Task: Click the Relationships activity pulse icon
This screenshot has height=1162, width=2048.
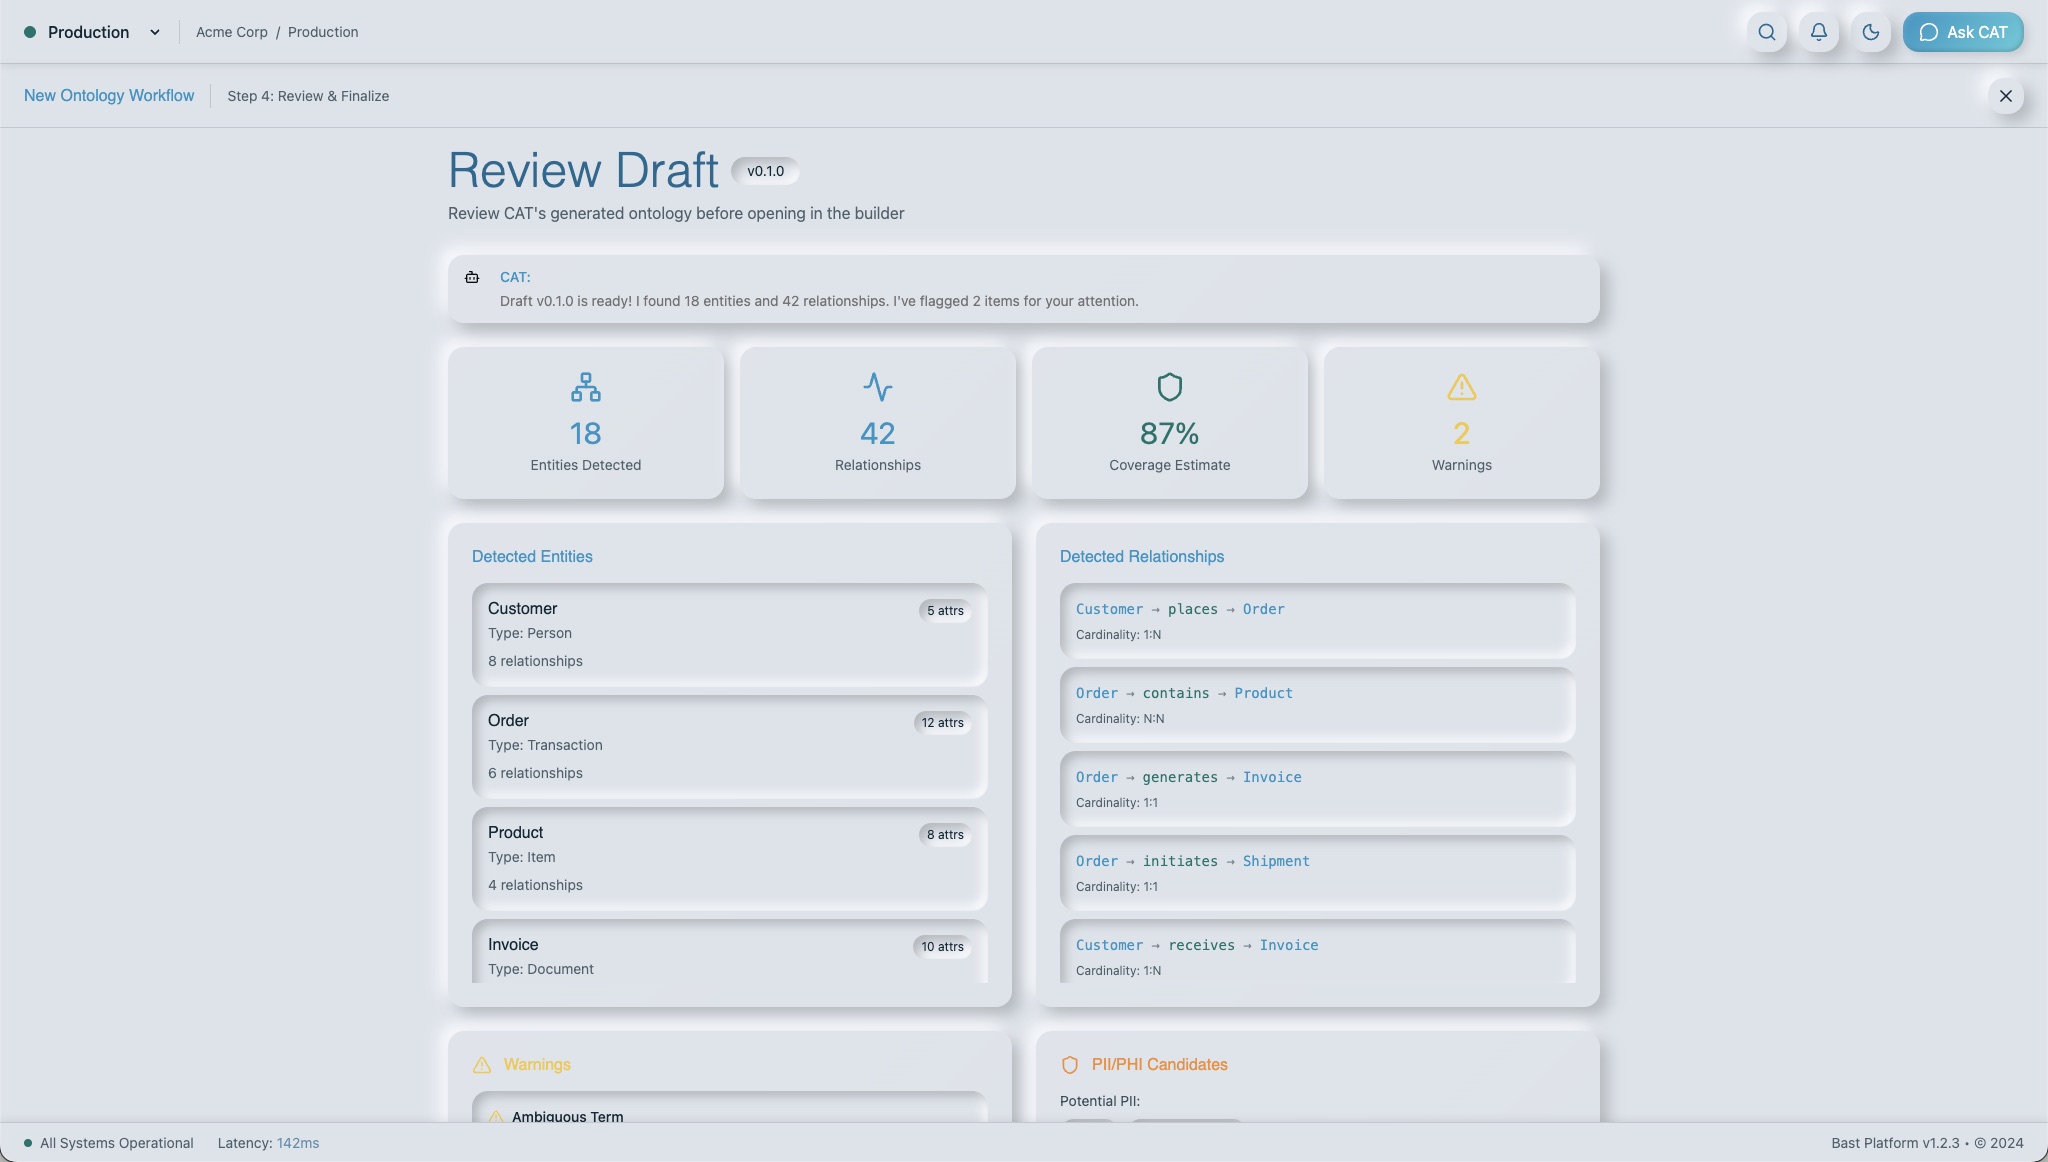Action: click(x=878, y=387)
